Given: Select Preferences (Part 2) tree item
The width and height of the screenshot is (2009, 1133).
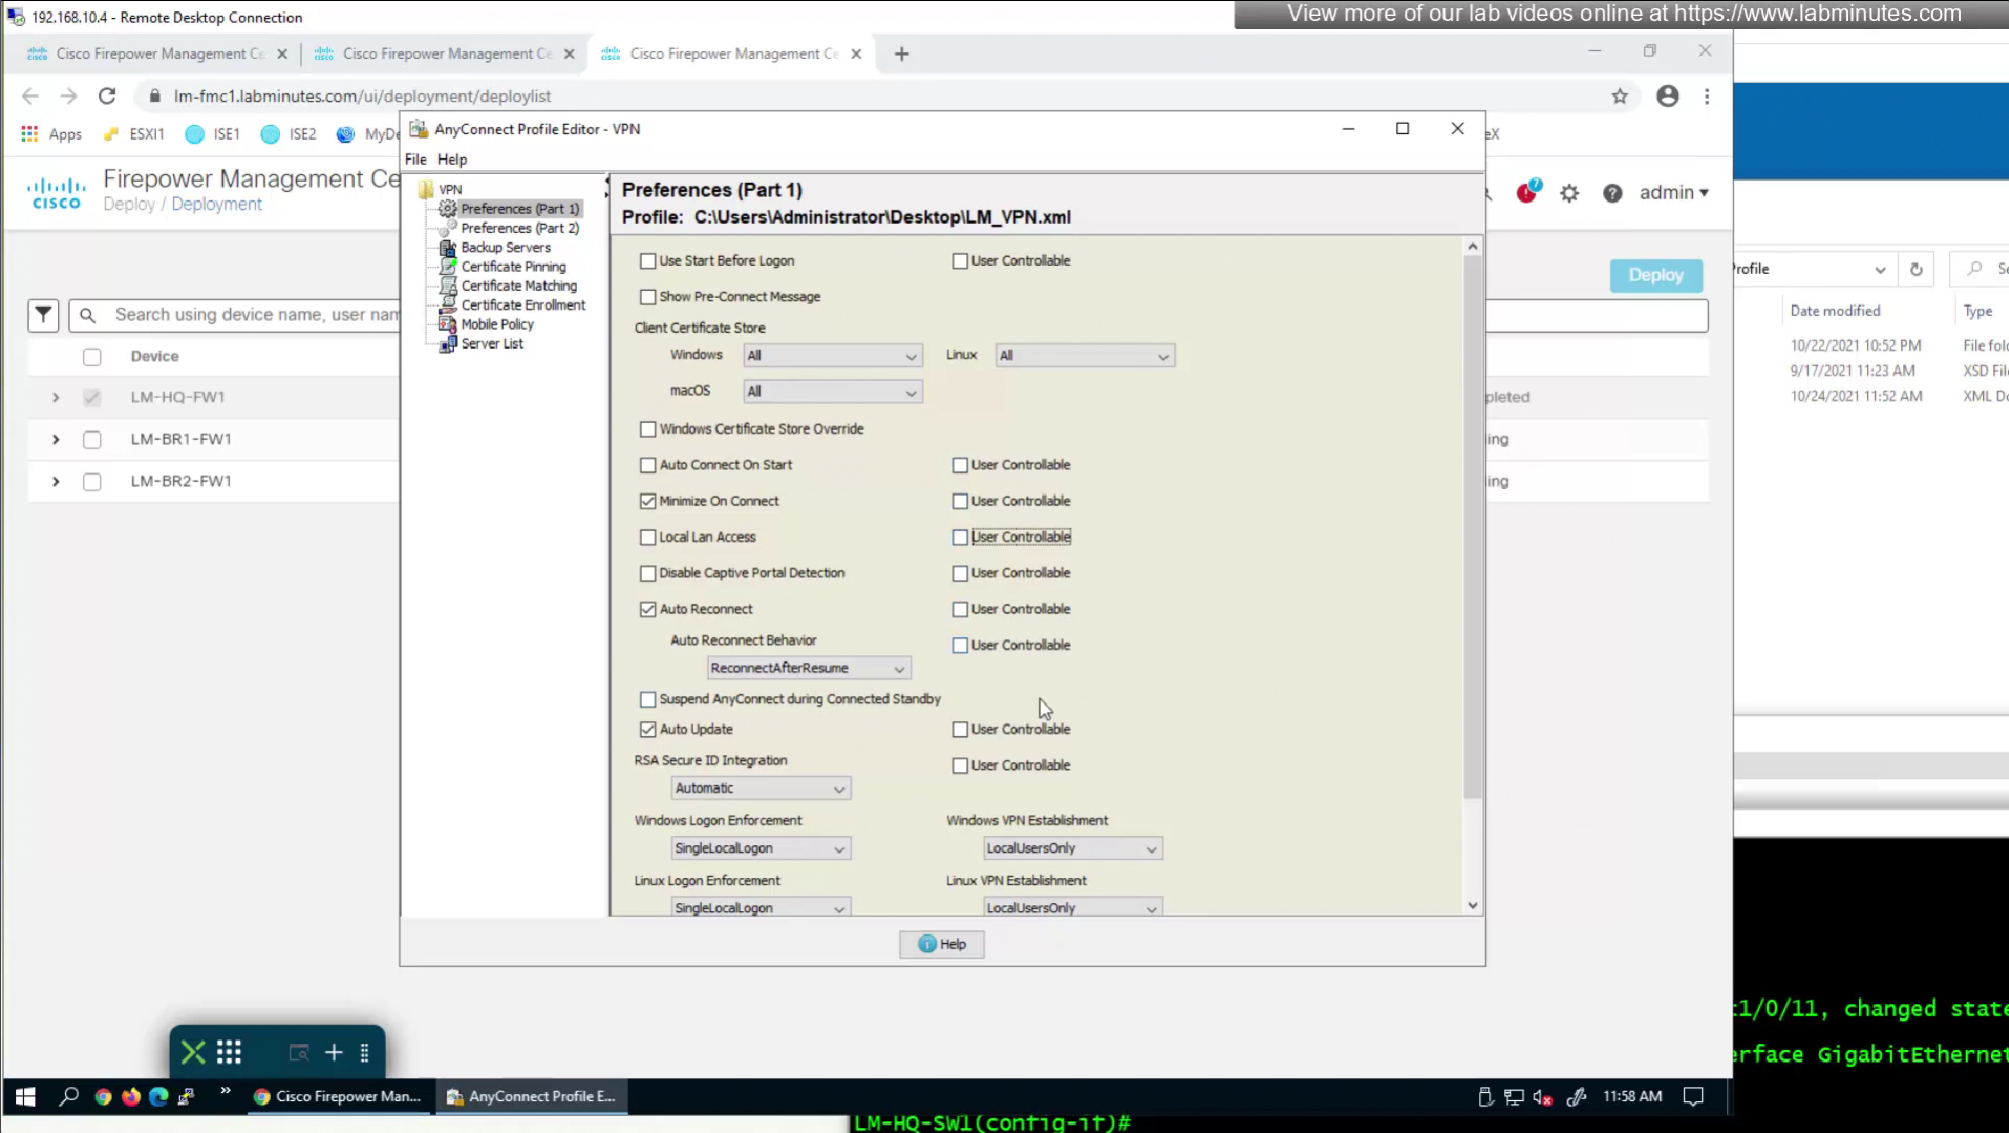Looking at the screenshot, I should coord(519,228).
